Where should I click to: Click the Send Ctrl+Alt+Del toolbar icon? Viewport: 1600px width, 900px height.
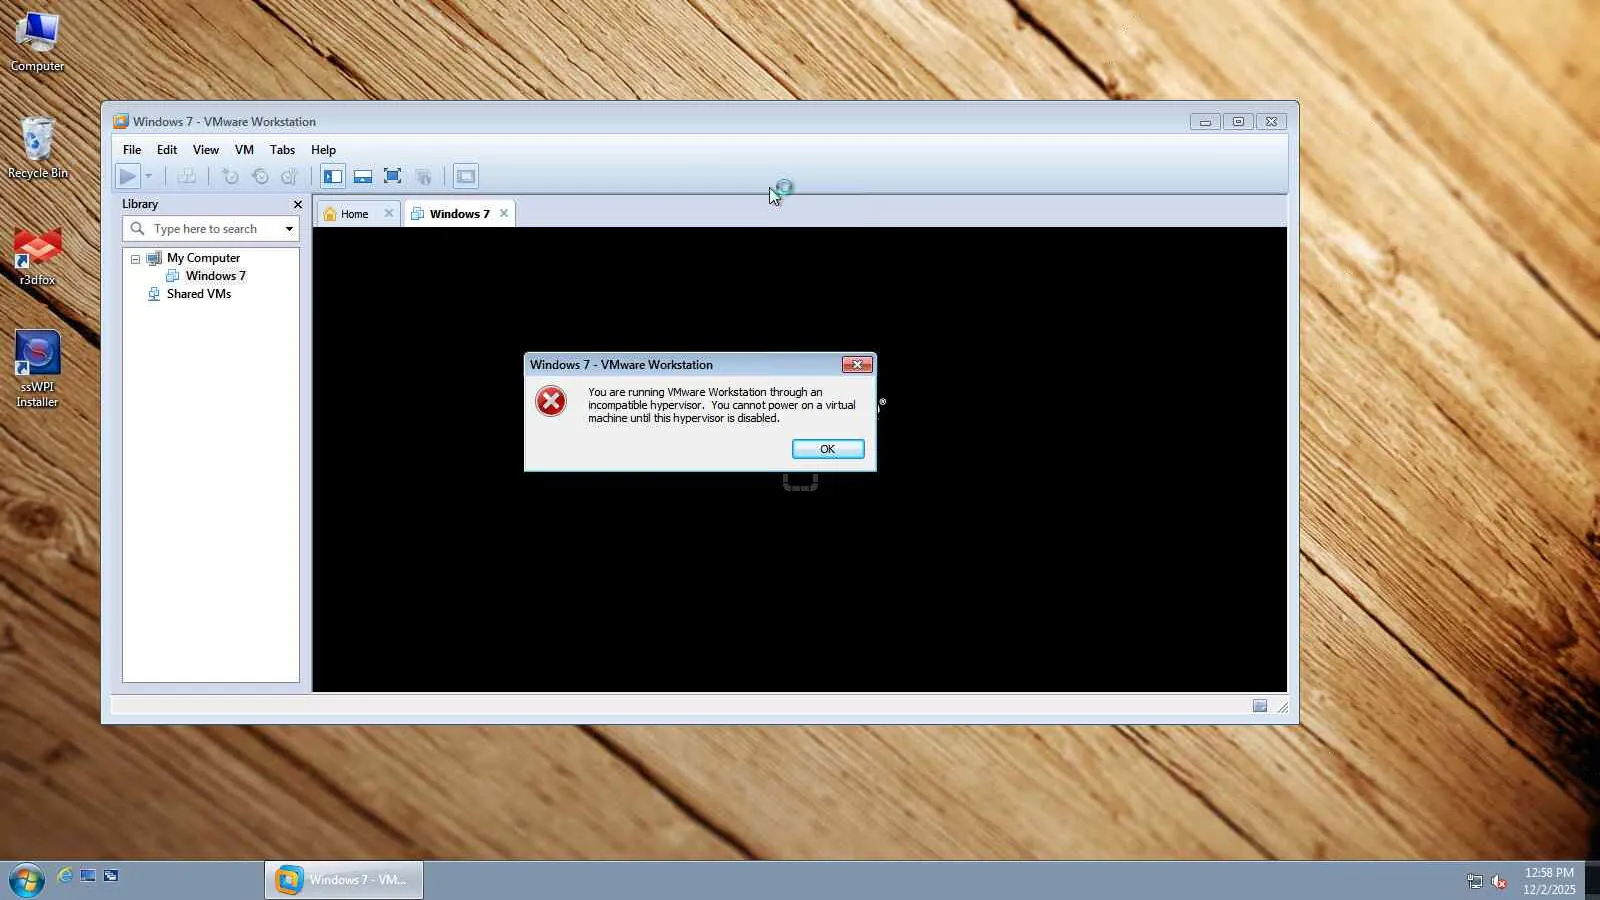(187, 177)
